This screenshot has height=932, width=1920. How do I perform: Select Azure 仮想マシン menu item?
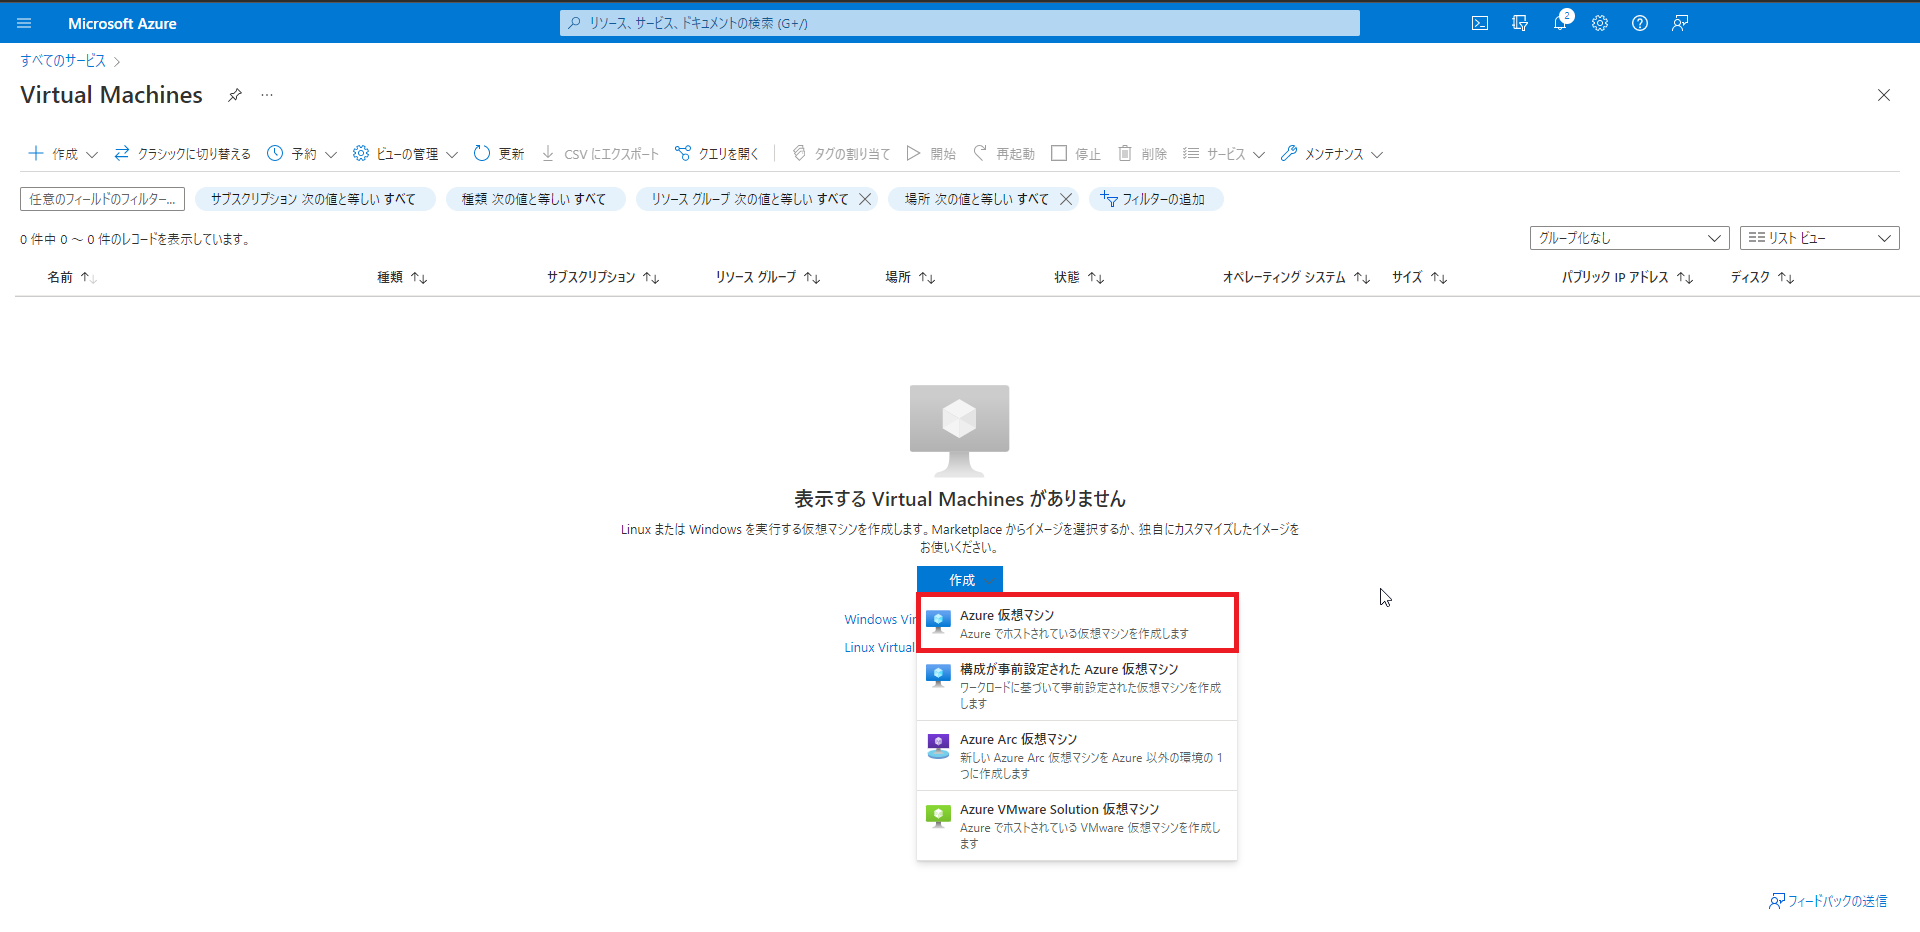click(1077, 623)
